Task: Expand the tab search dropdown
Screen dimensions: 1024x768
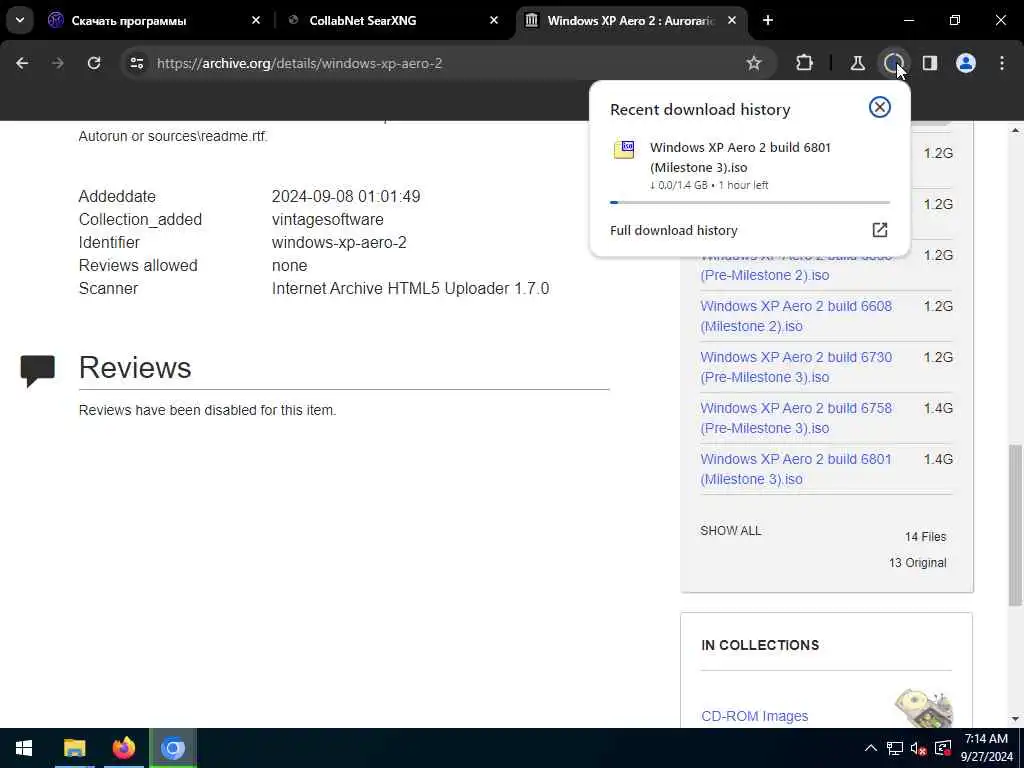Action: click(x=20, y=20)
